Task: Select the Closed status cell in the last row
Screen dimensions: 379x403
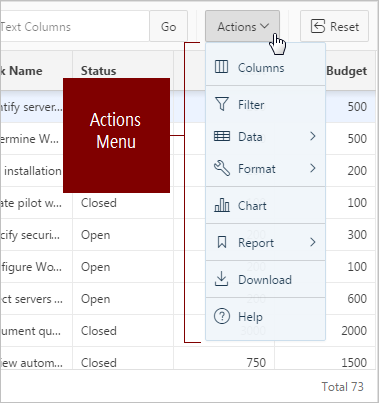Action: (99, 363)
